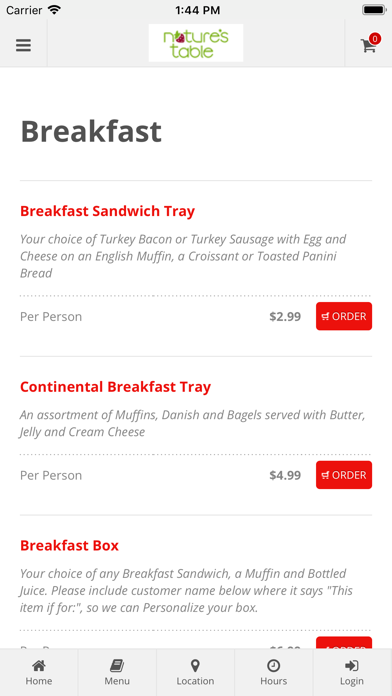Select the $4.99 price text

point(285,475)
